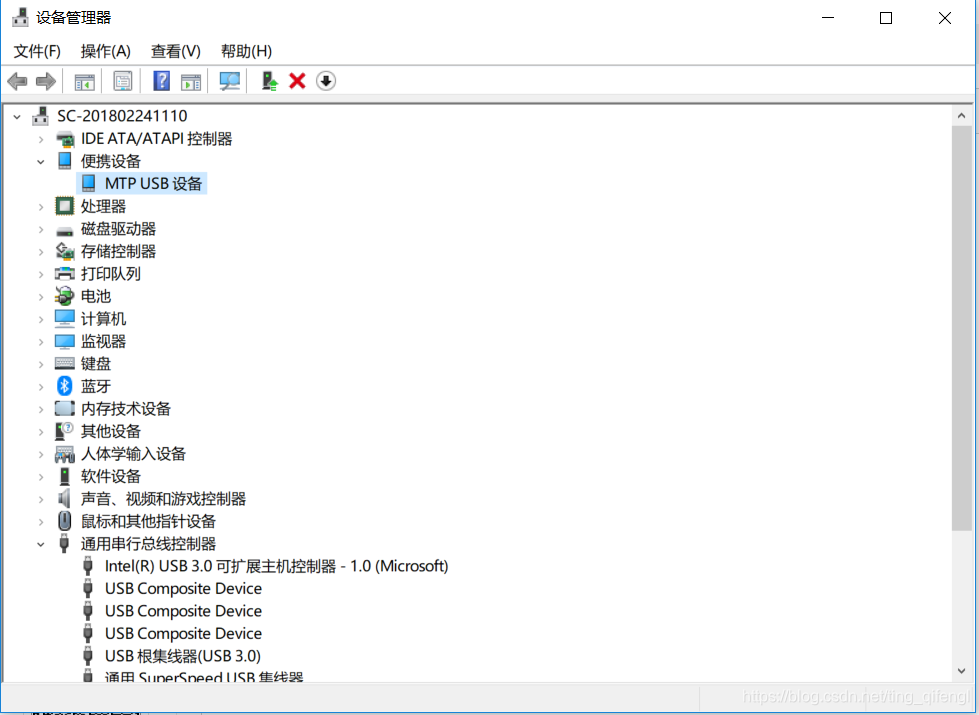
Task: Click the 内存技术设备 icon
Action: pyautogui.click(x=65, y=408)
